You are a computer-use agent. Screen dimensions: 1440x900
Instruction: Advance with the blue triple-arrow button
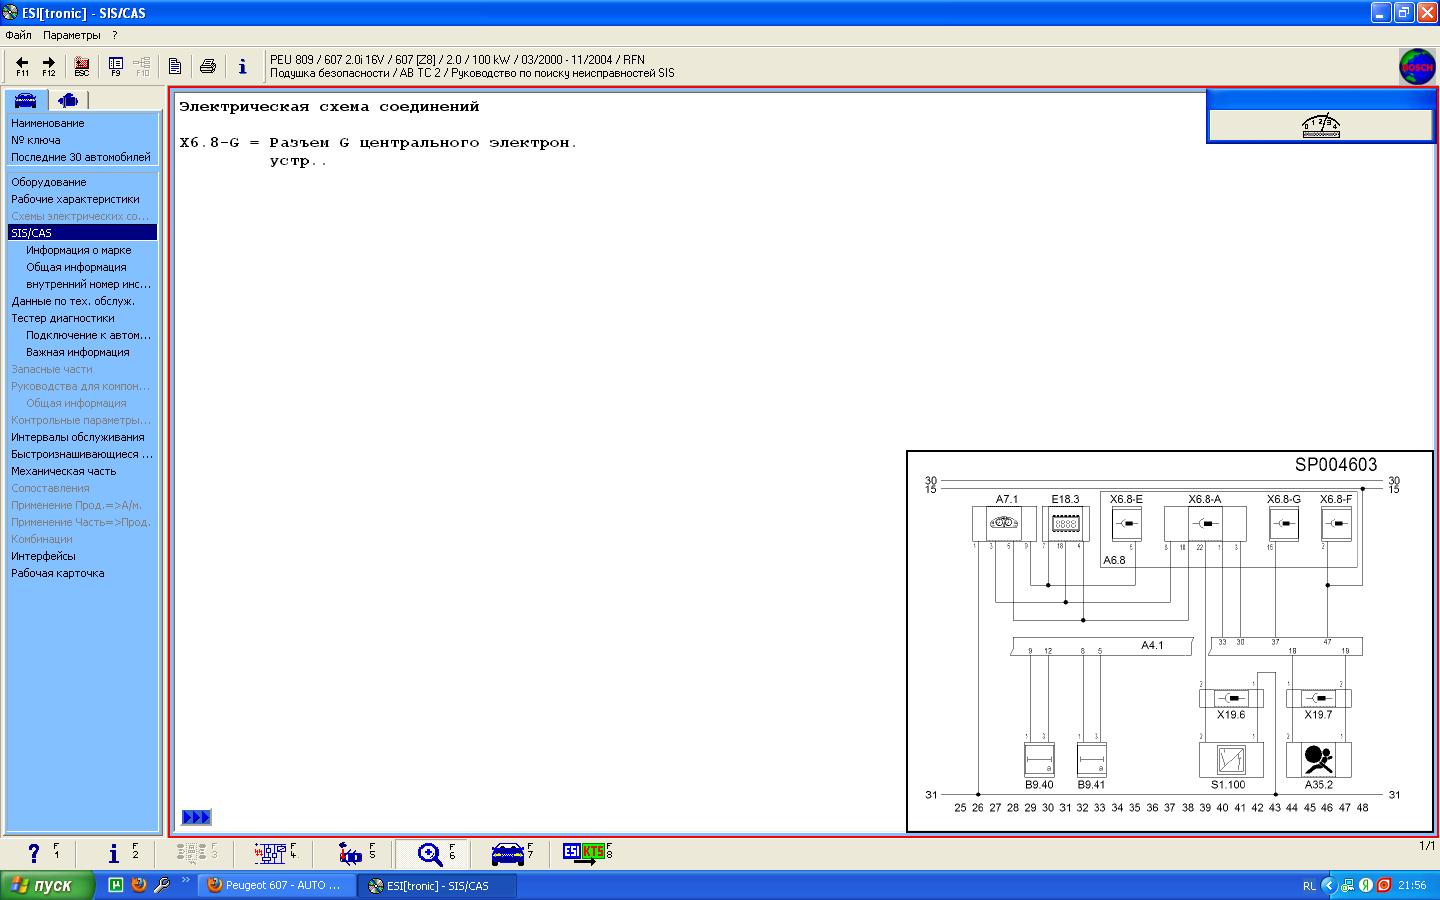196,817
